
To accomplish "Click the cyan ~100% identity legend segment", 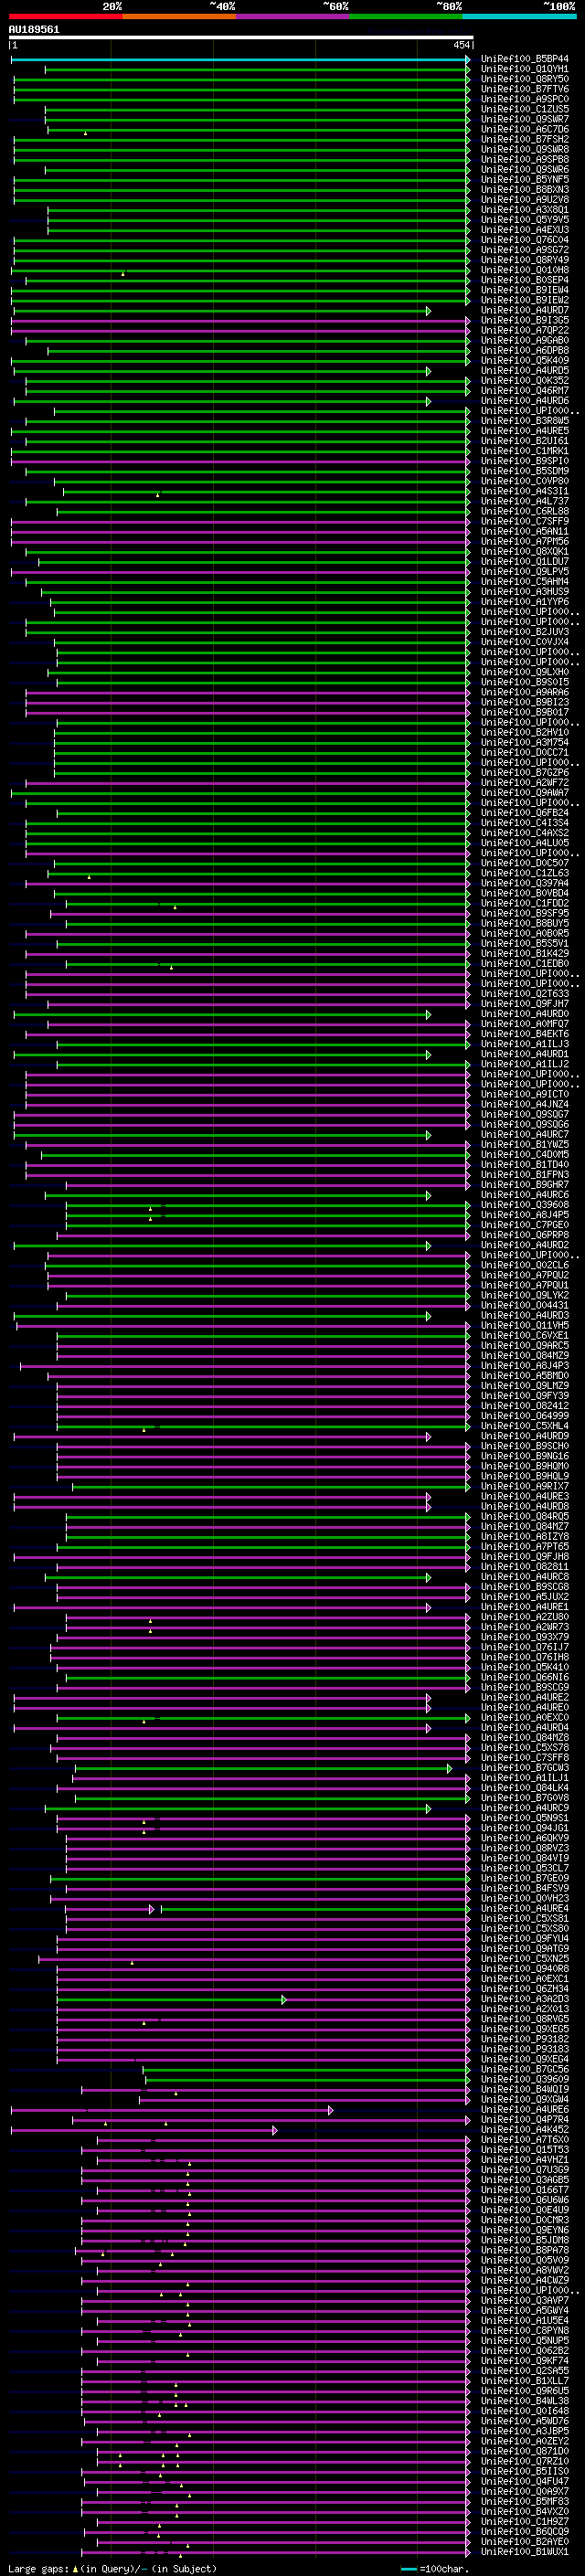I will pyautogui.click(x=519, y=16).
